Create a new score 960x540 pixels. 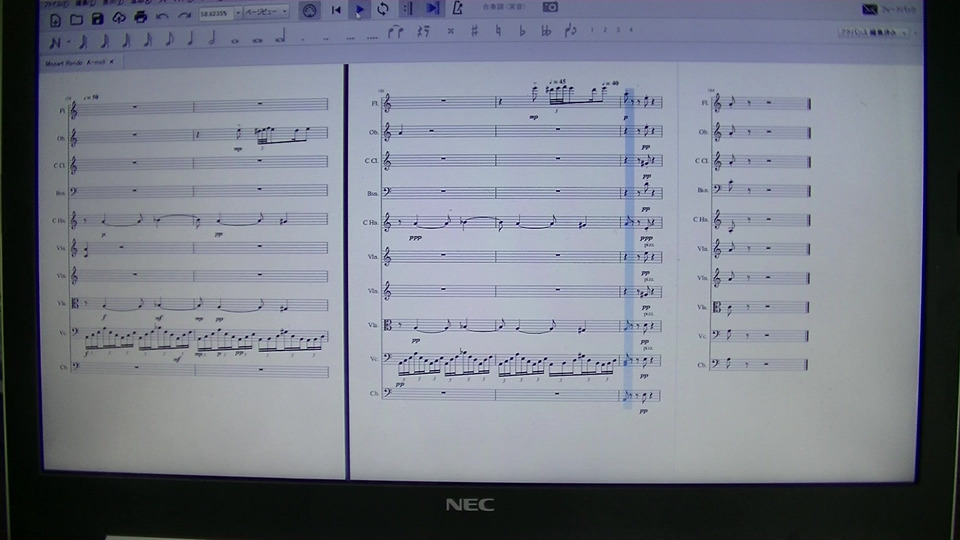click(55, 20)
